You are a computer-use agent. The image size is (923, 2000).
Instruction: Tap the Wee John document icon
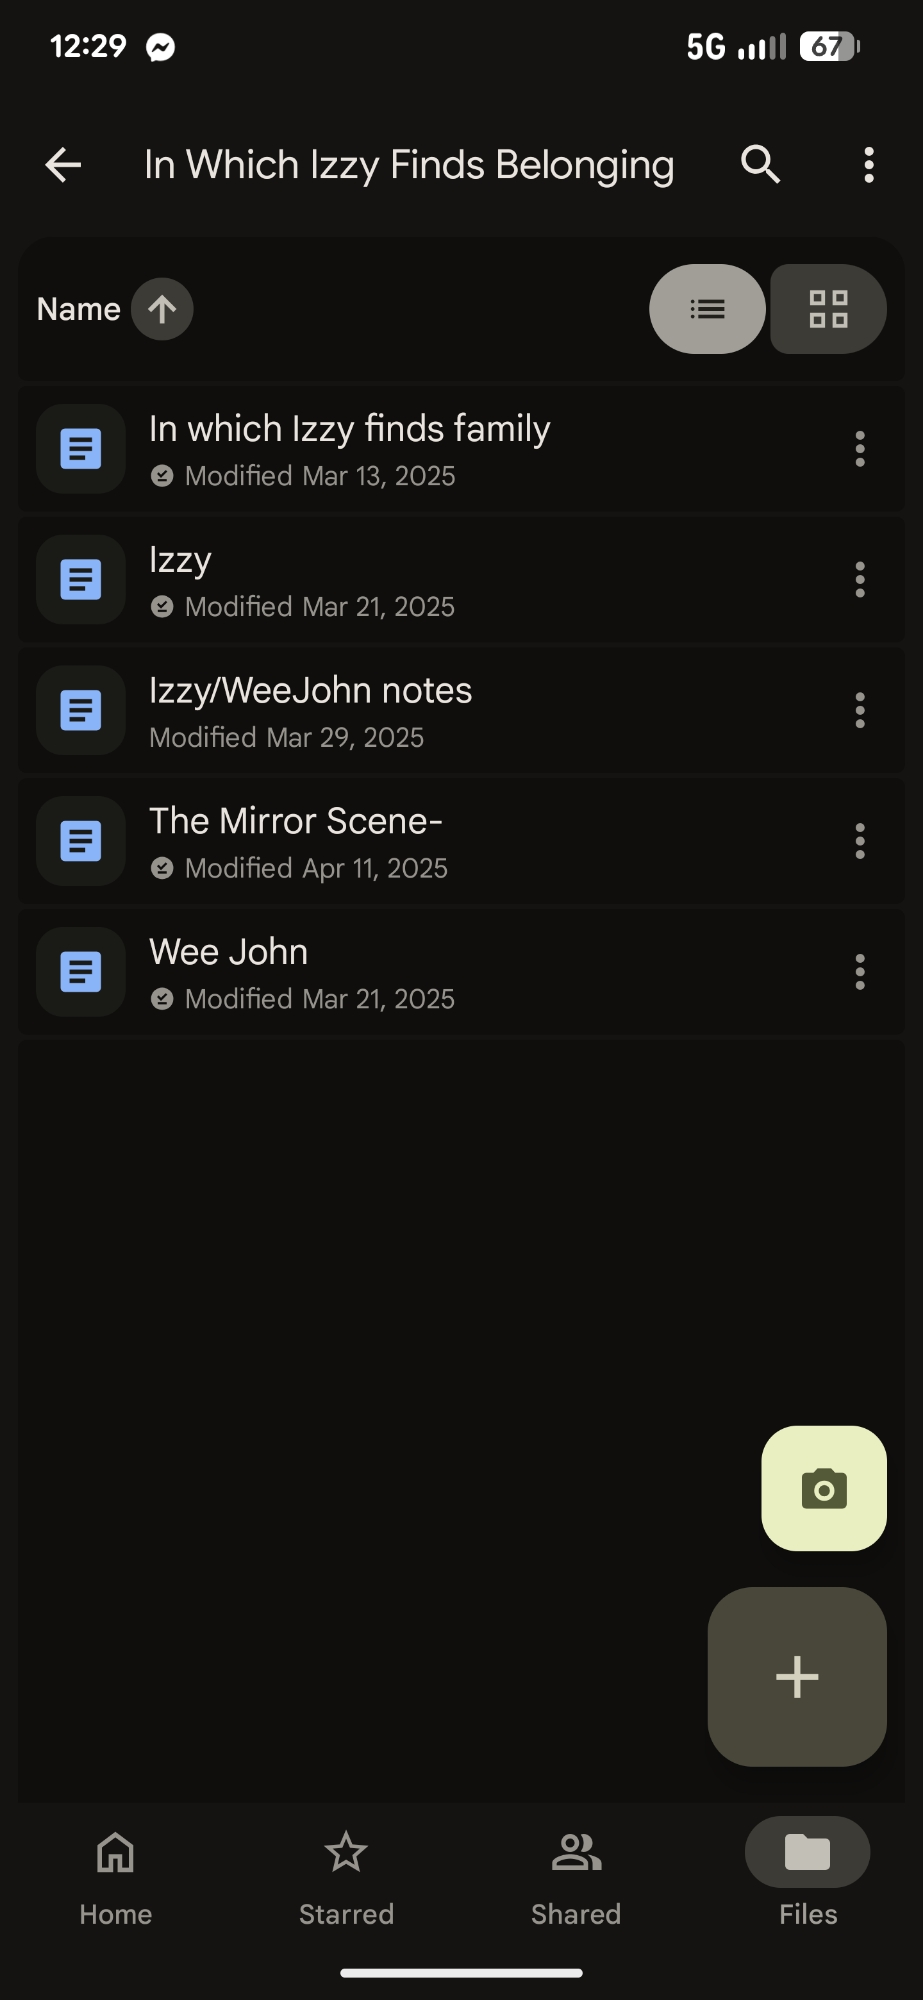click(x=81, y=972)
